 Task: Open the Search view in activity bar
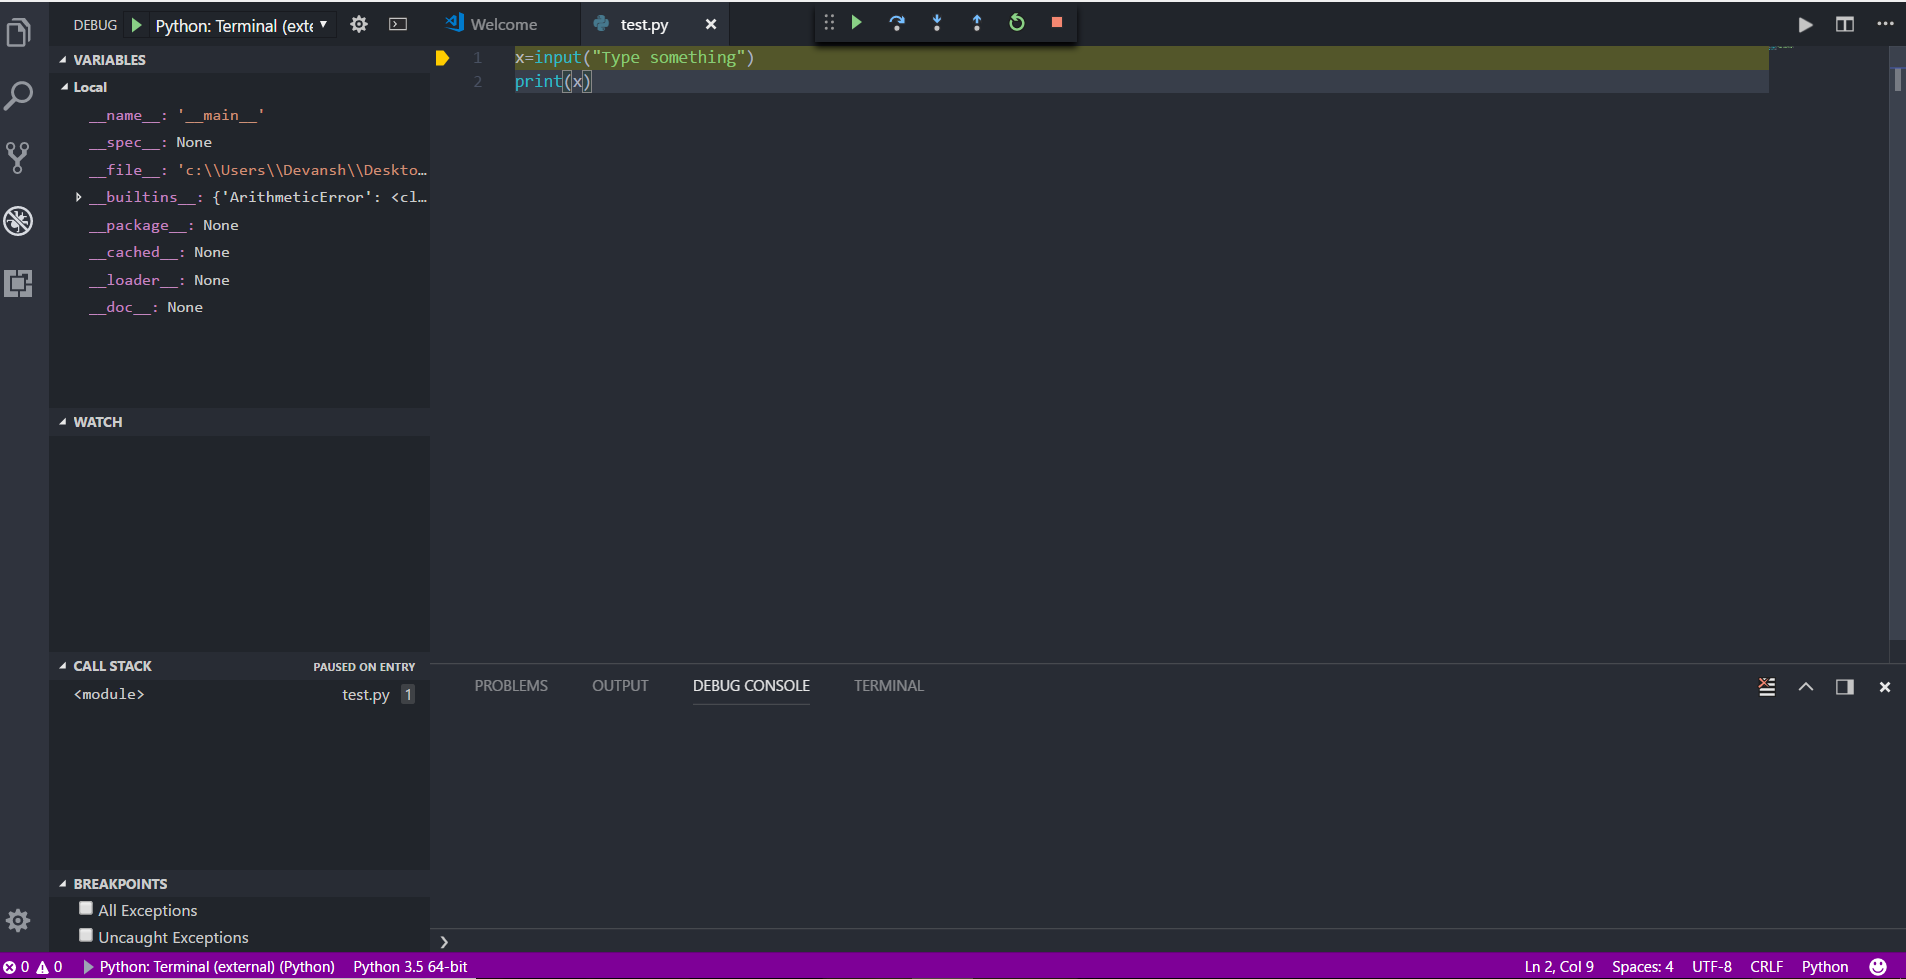[19, 95]
